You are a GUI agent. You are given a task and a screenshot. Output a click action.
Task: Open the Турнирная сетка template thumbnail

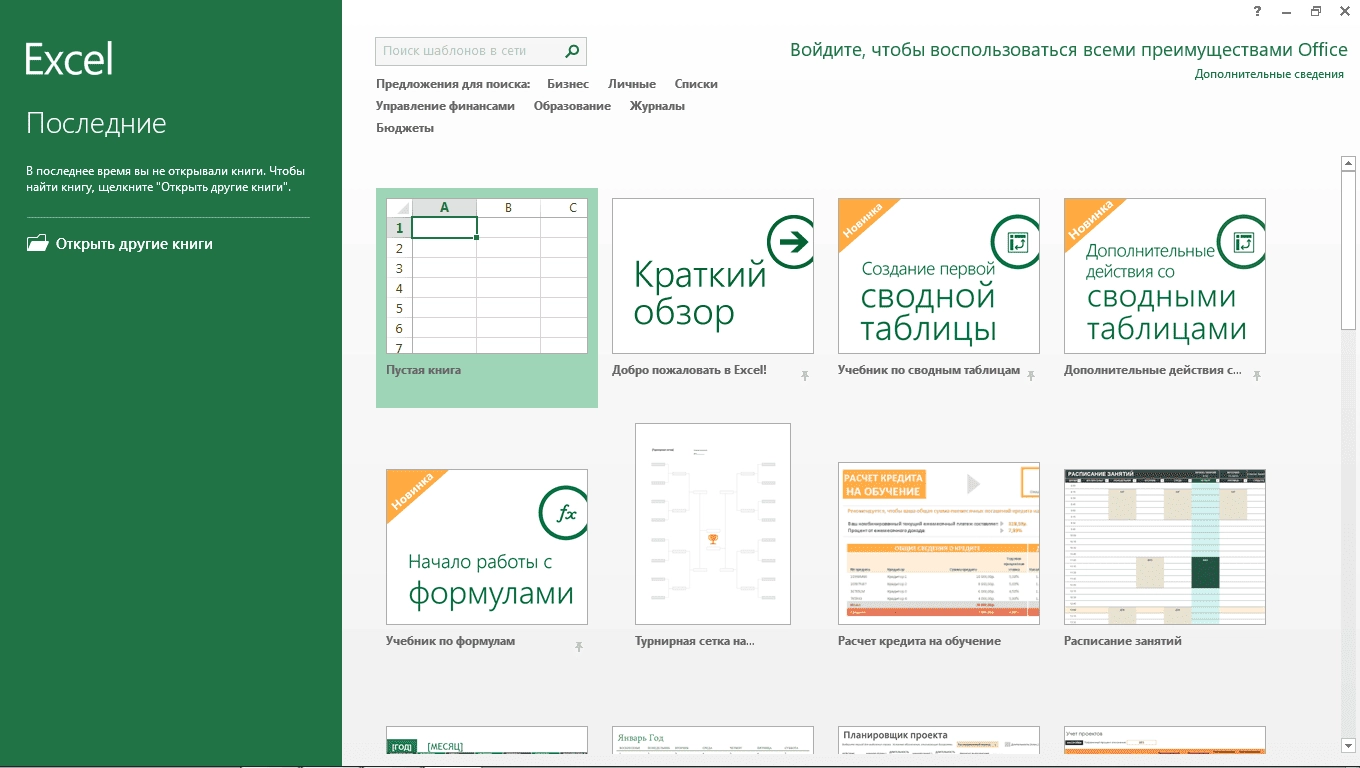[713, 524]
